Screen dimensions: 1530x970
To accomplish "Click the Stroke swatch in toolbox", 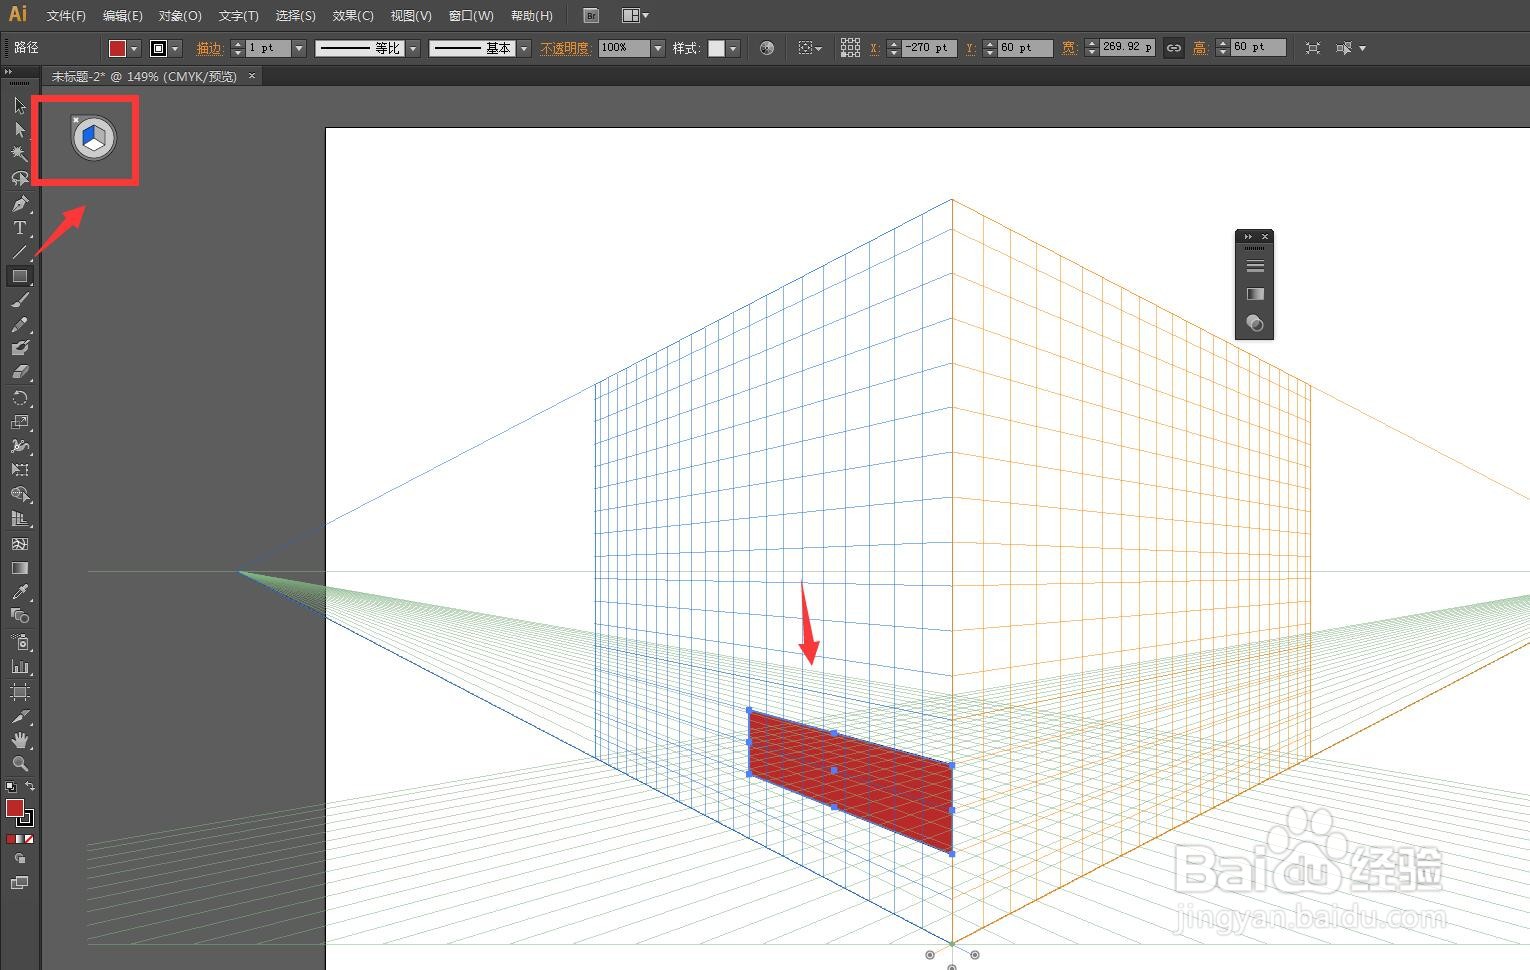I will point(26,819).
